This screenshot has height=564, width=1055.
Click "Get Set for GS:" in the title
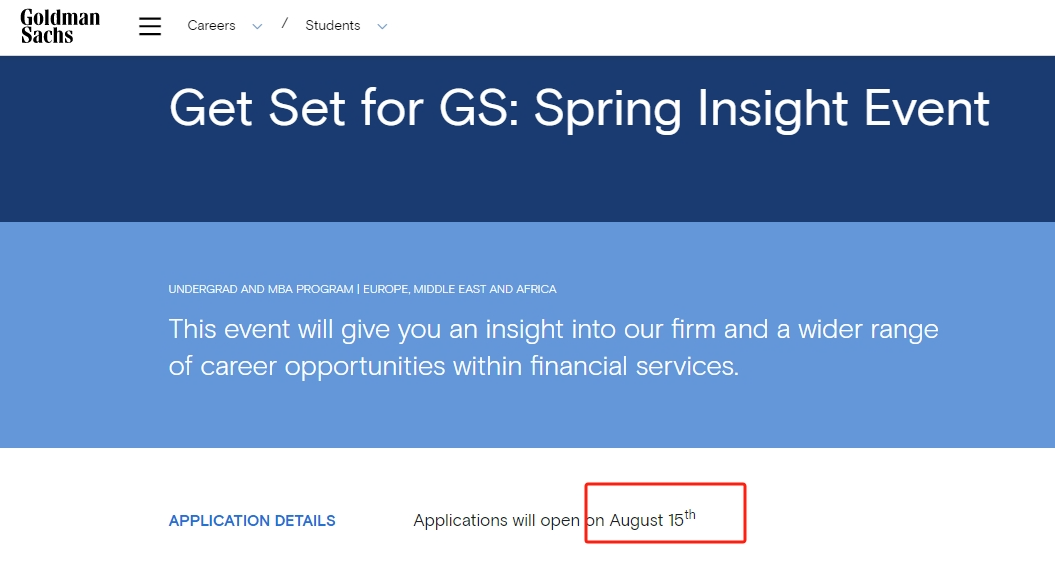pos(345,108)
